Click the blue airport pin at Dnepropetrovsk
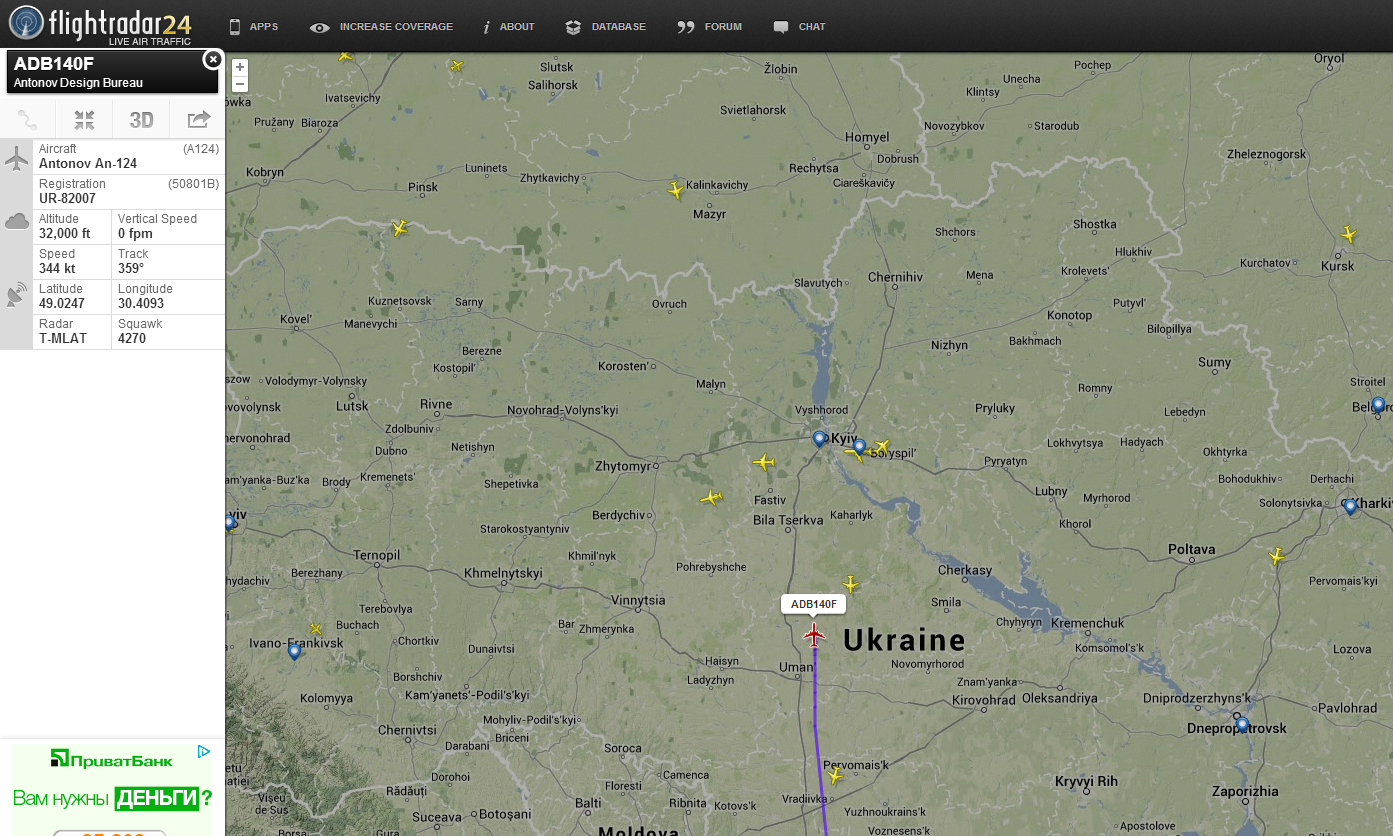The image size is (1393, 836). (x=1242, y=724)
